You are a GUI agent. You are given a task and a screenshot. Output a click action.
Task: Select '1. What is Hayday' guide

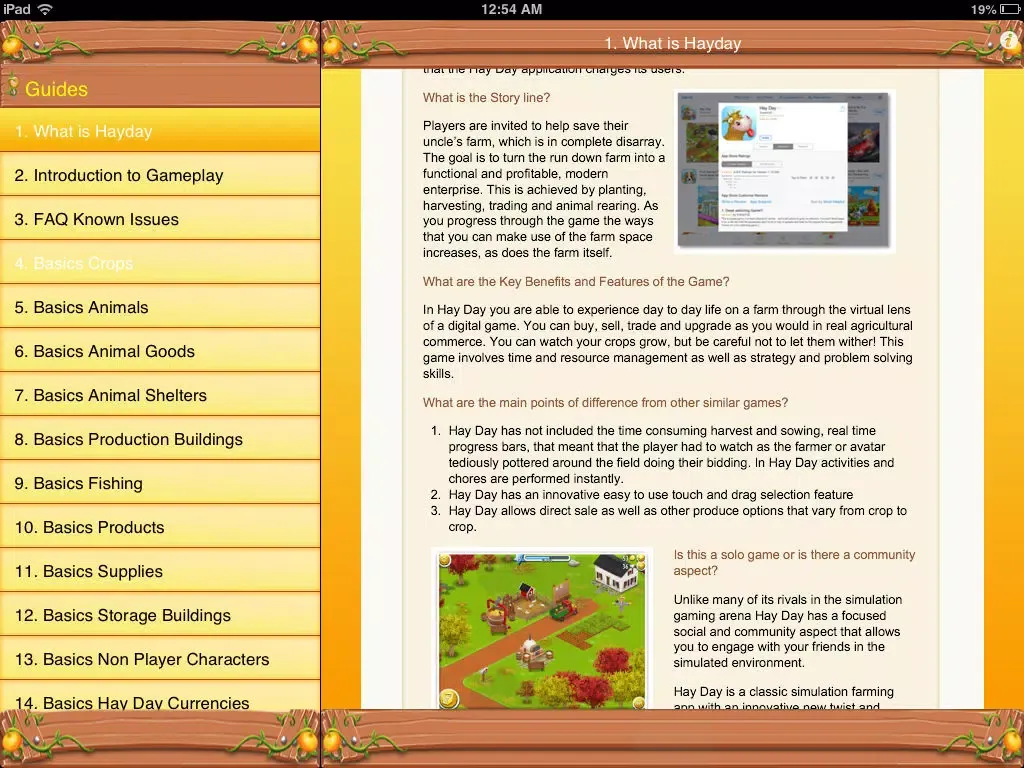tap(160, 131)
